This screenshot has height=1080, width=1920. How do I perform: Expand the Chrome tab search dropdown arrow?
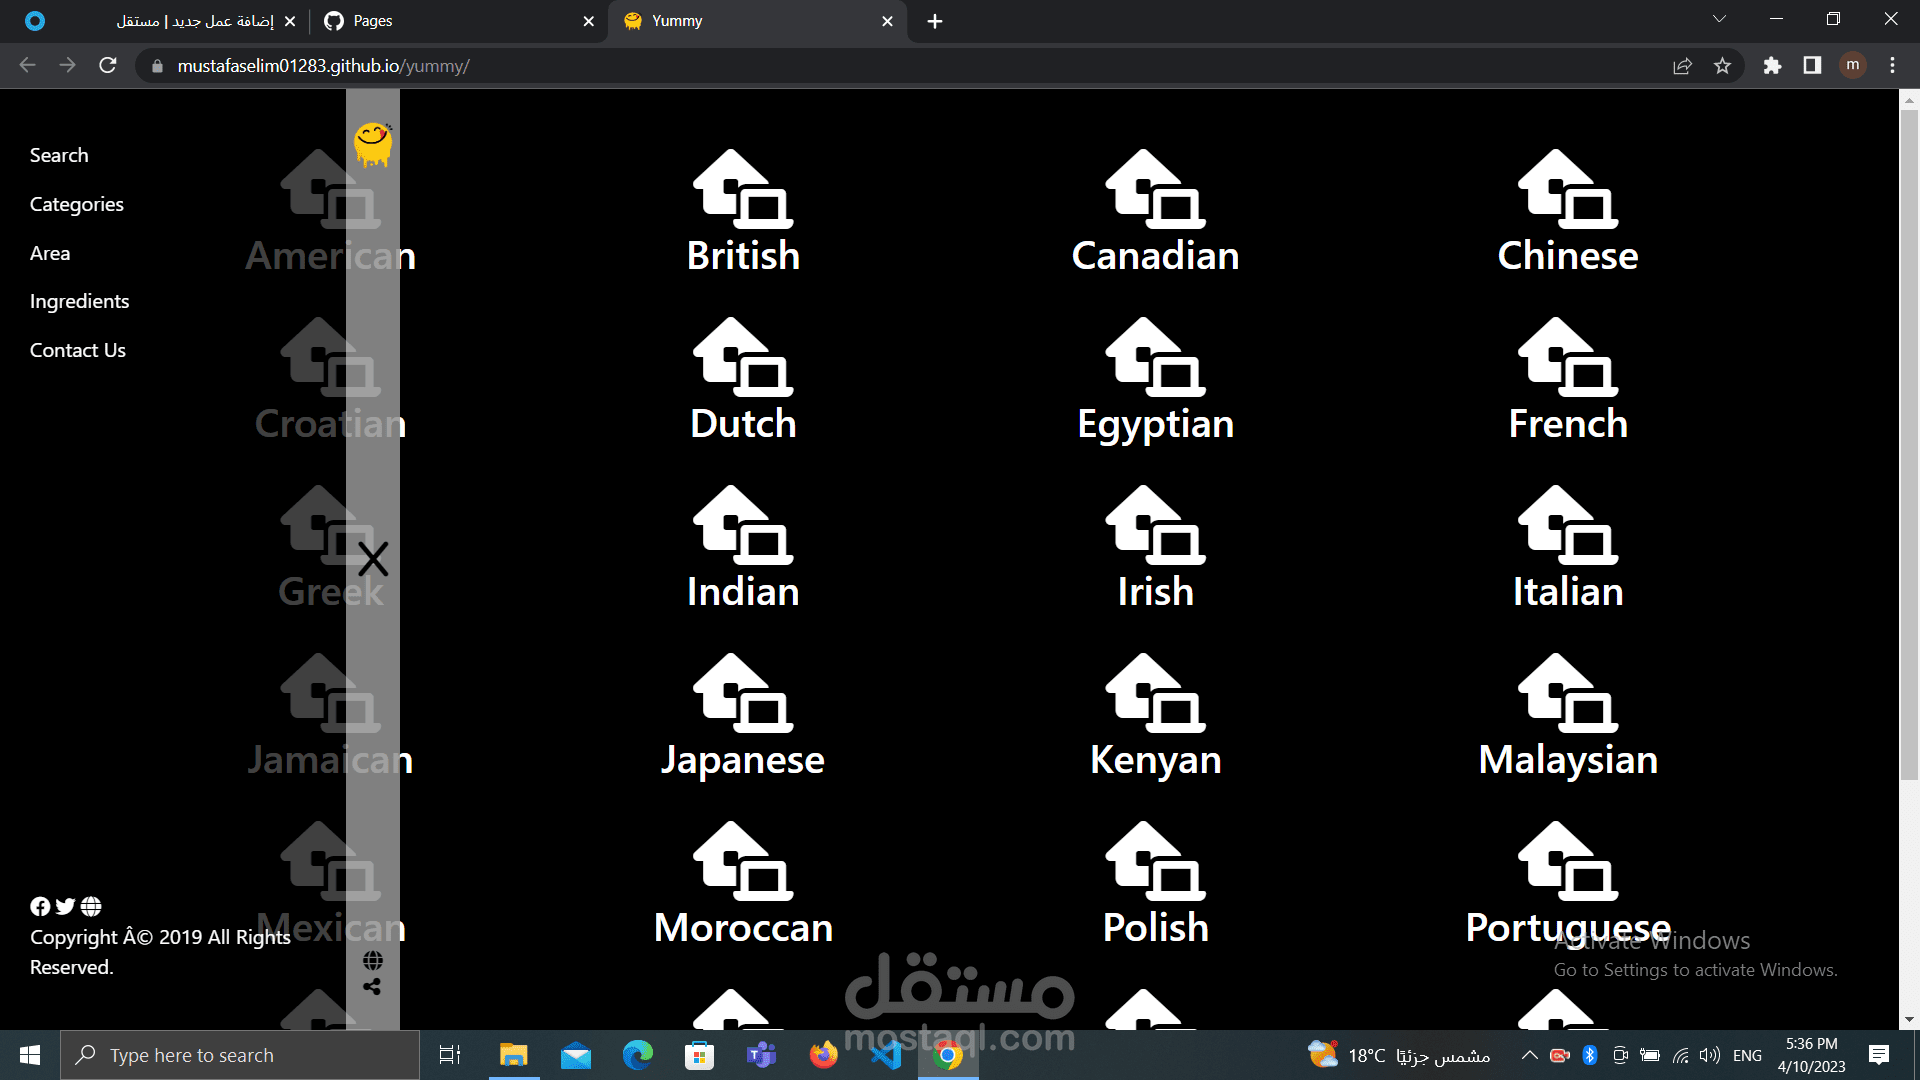pos(1719,19)
